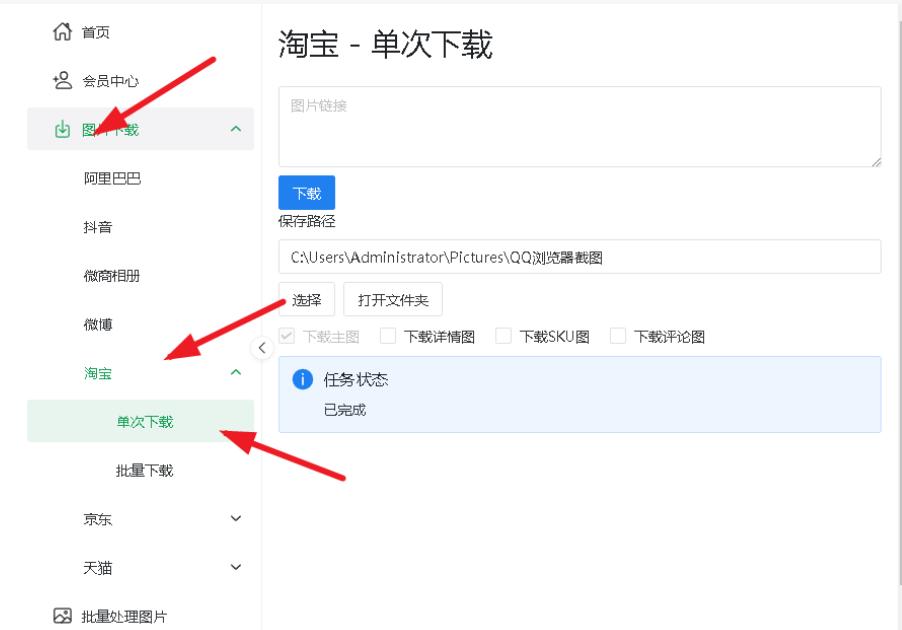Select 阿里巴巴 in the sidebar
Screen dimensions: 902x630
coord(140,178)
